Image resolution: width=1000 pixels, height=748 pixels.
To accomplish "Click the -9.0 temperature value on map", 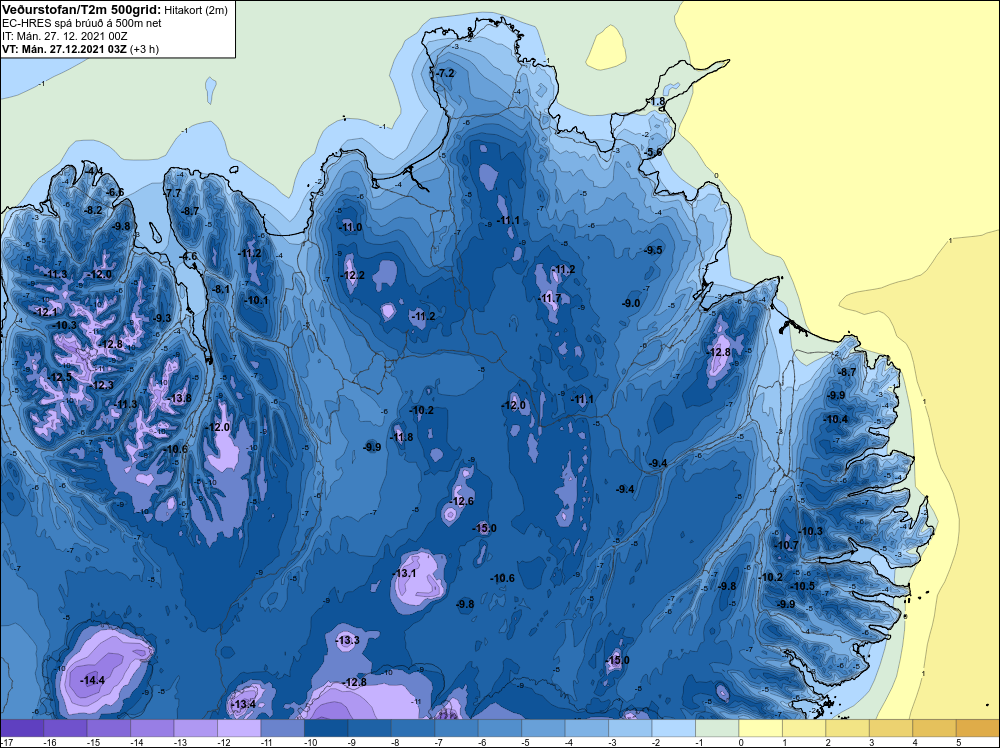I will coord(631,303).
